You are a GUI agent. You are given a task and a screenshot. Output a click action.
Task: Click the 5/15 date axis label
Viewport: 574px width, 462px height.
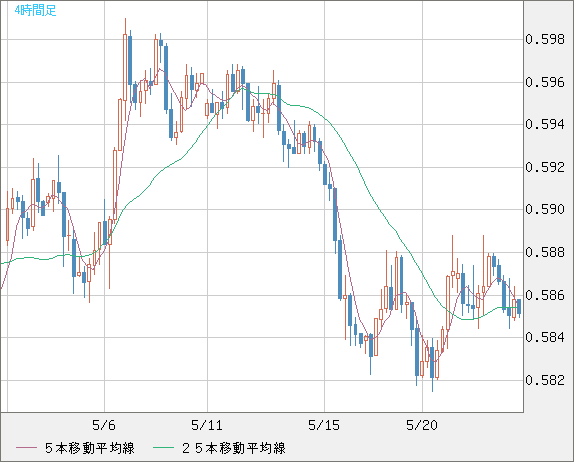pos(324,425)
